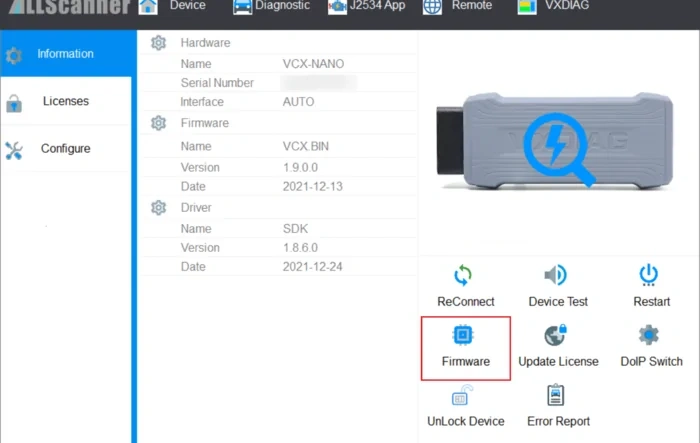This screenshot has width=700, height=443.
Task: Click the blurred Serial Number value
Action: tap(319, 83)
